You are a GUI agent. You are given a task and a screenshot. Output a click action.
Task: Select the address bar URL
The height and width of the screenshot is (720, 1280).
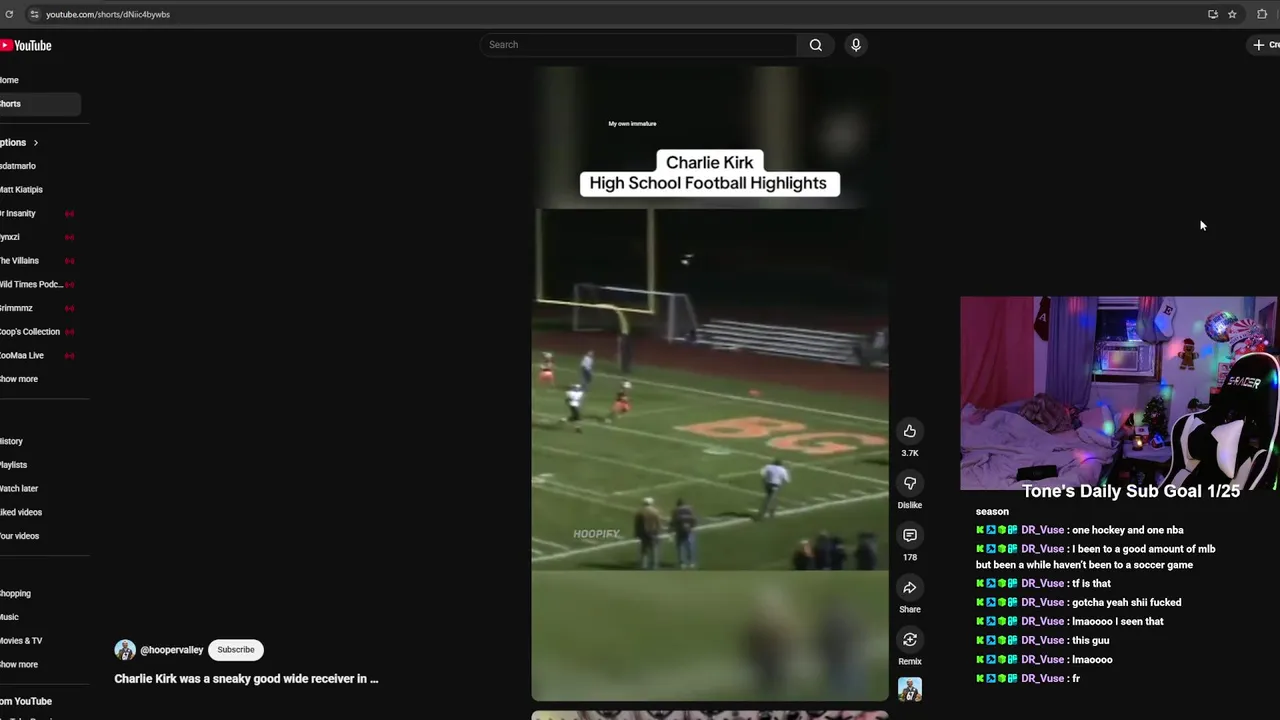point(108,14)
